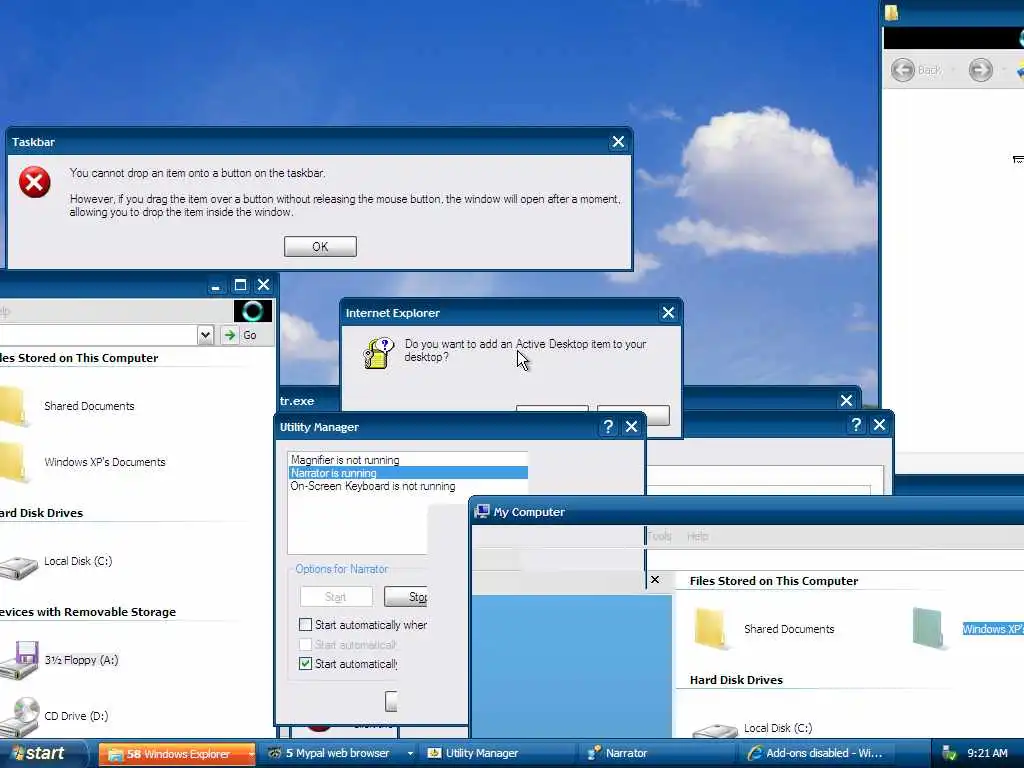The height and width of the screenshot is (768, 1024).
Task: Click OK in the Taskbar error dialog
Action: pos(320,246)
